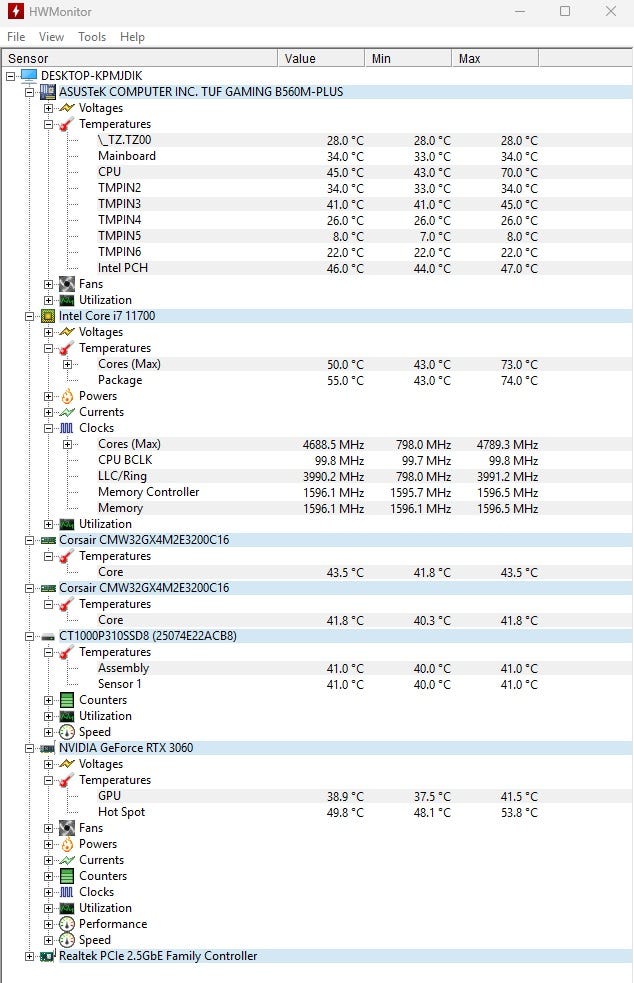Open the Tools menu

(92, 37)
